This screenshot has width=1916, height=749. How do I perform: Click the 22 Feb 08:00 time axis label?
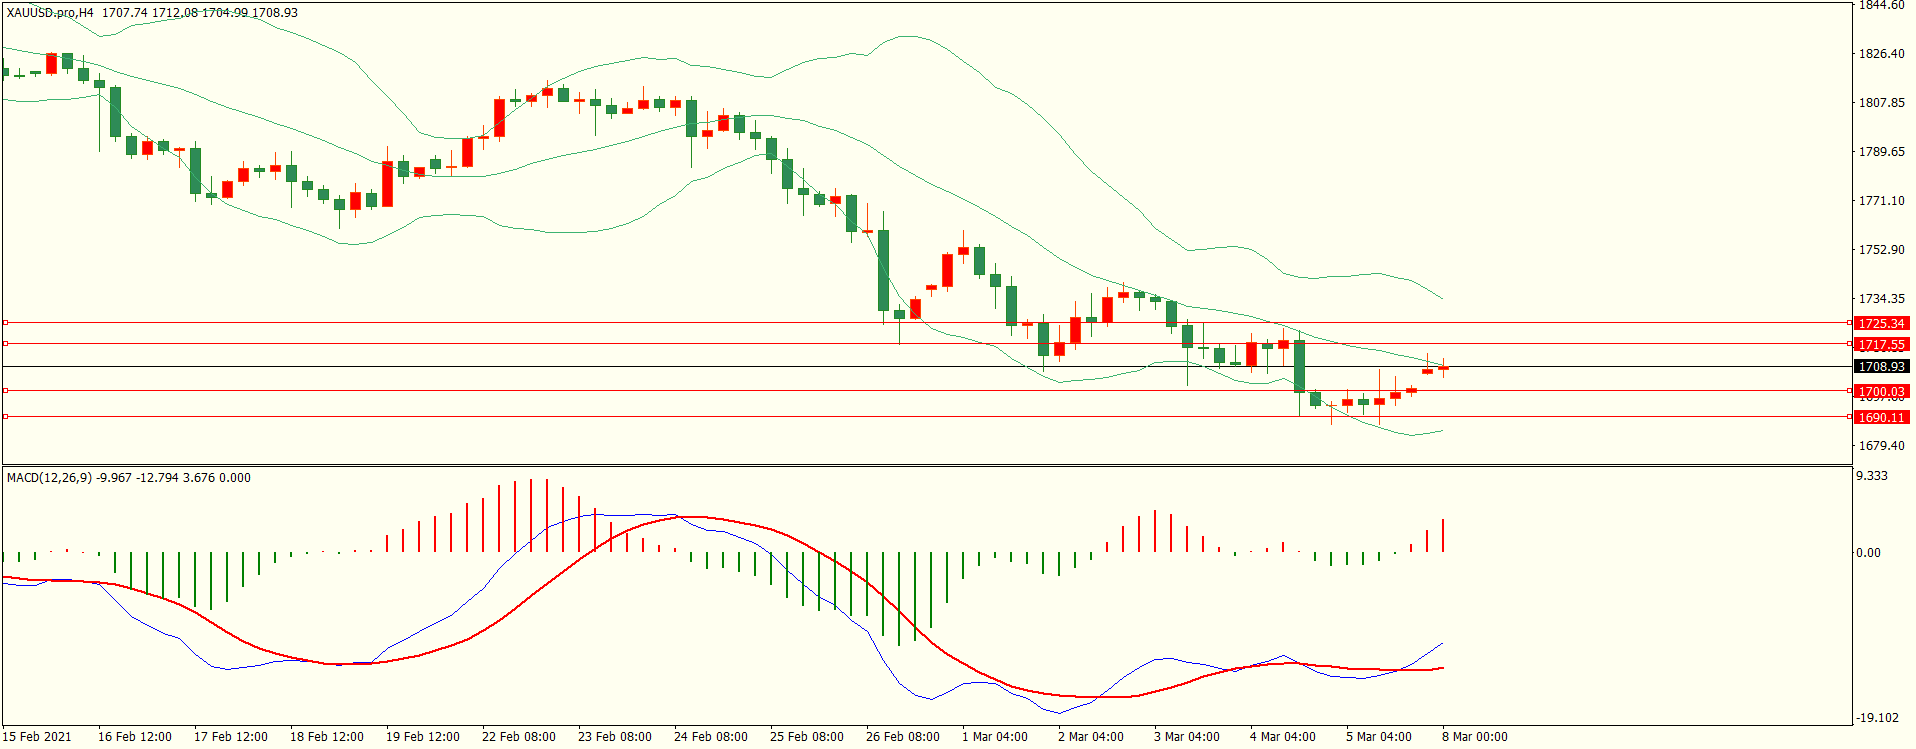(518, 737)
